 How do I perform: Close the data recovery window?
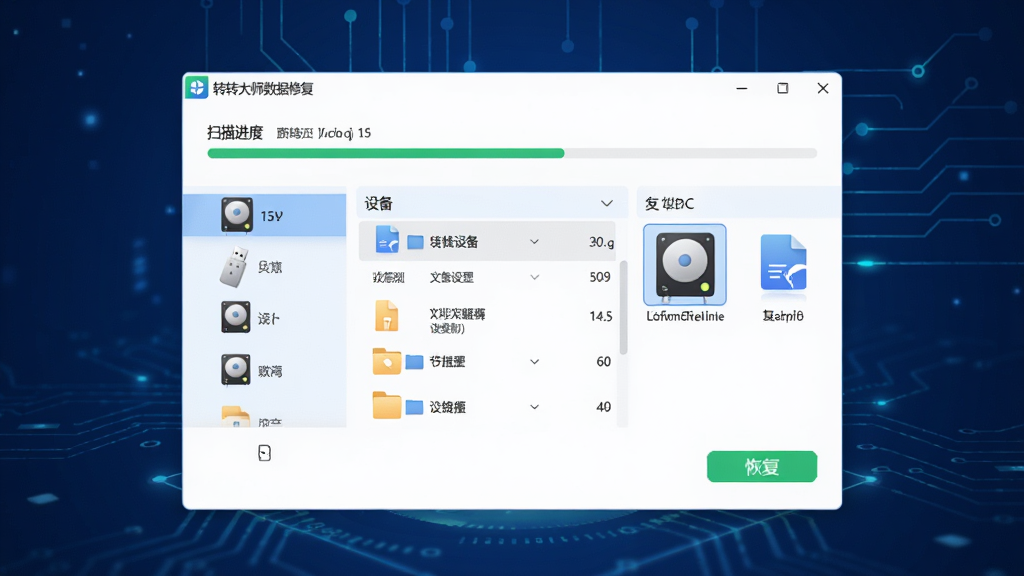click(x=823, y=88)
